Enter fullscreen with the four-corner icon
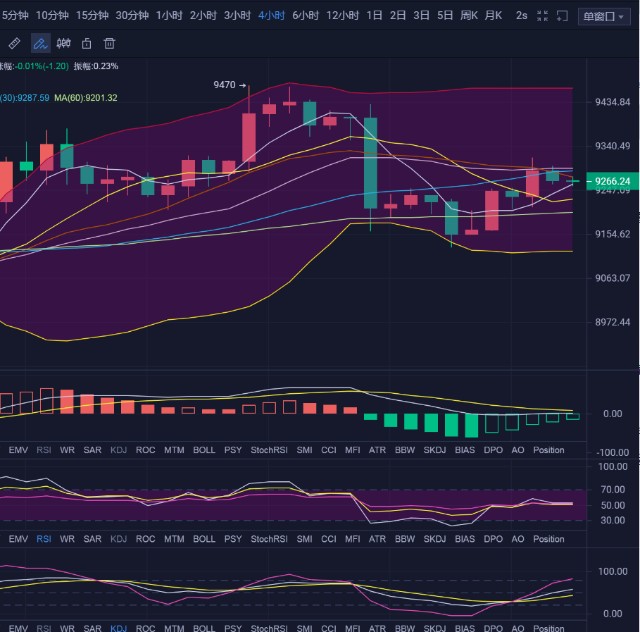The width and height of the screenshot is (640, 632). pyautogui.click(x=543, y=16)
